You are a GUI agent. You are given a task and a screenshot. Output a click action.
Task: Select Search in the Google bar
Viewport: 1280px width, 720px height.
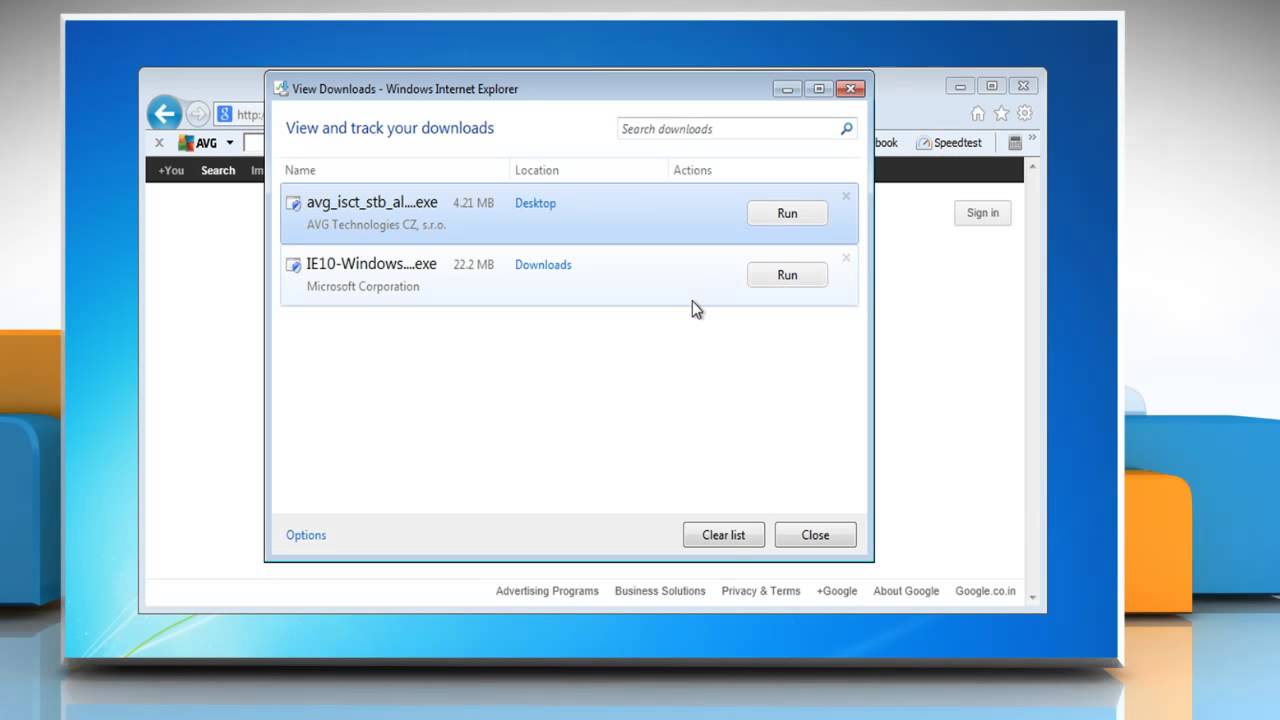pos(218,171)
